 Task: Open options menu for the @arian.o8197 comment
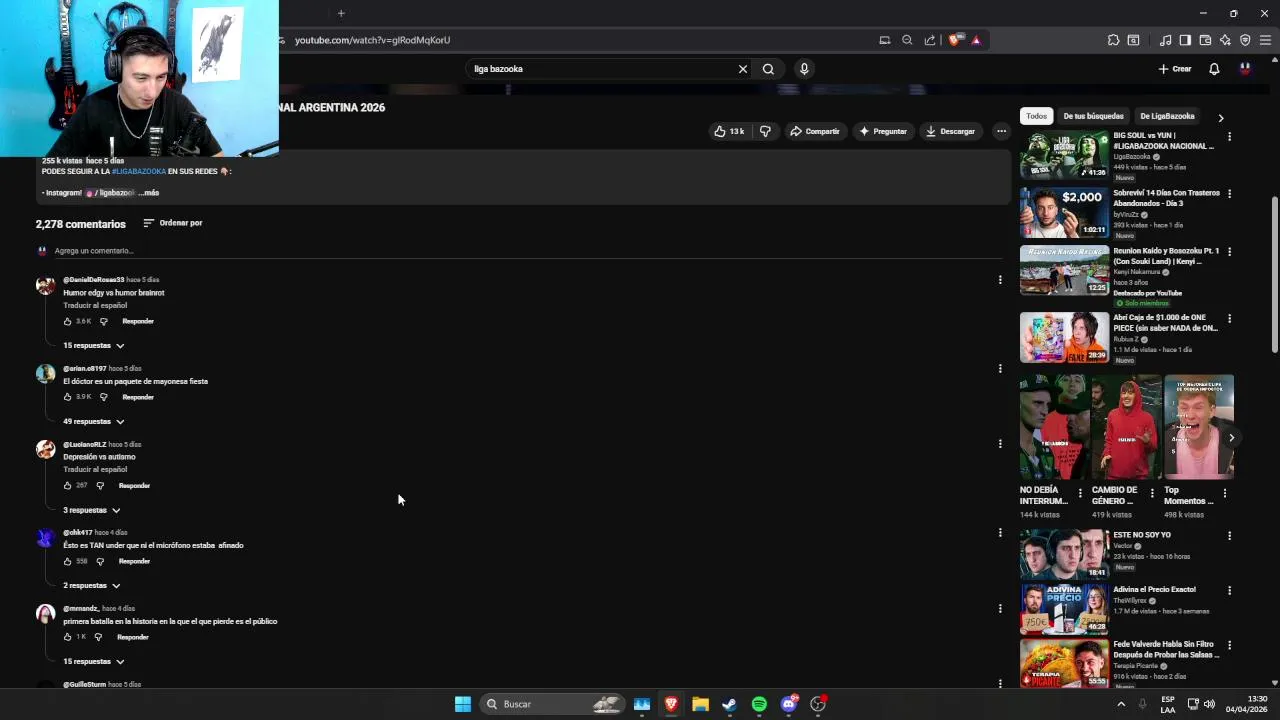pyautogui.click(x=1000, y=369)
